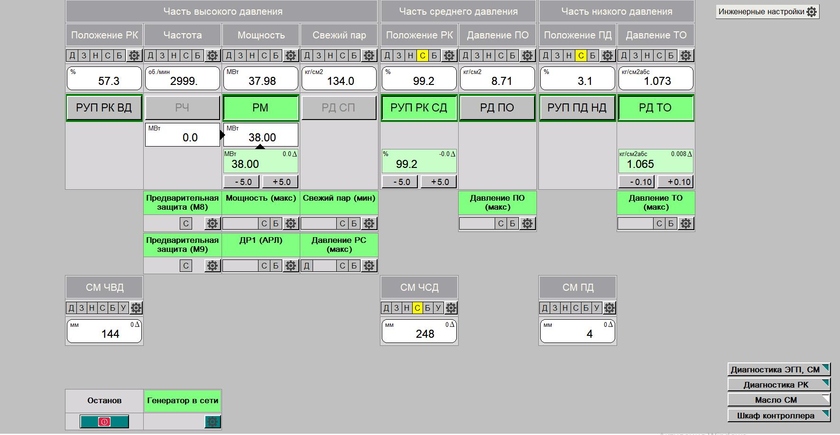The height and width of the screenshot is (435, 840).
Task: Toggle Д mode under Мощность column
Action: (229, 55)
